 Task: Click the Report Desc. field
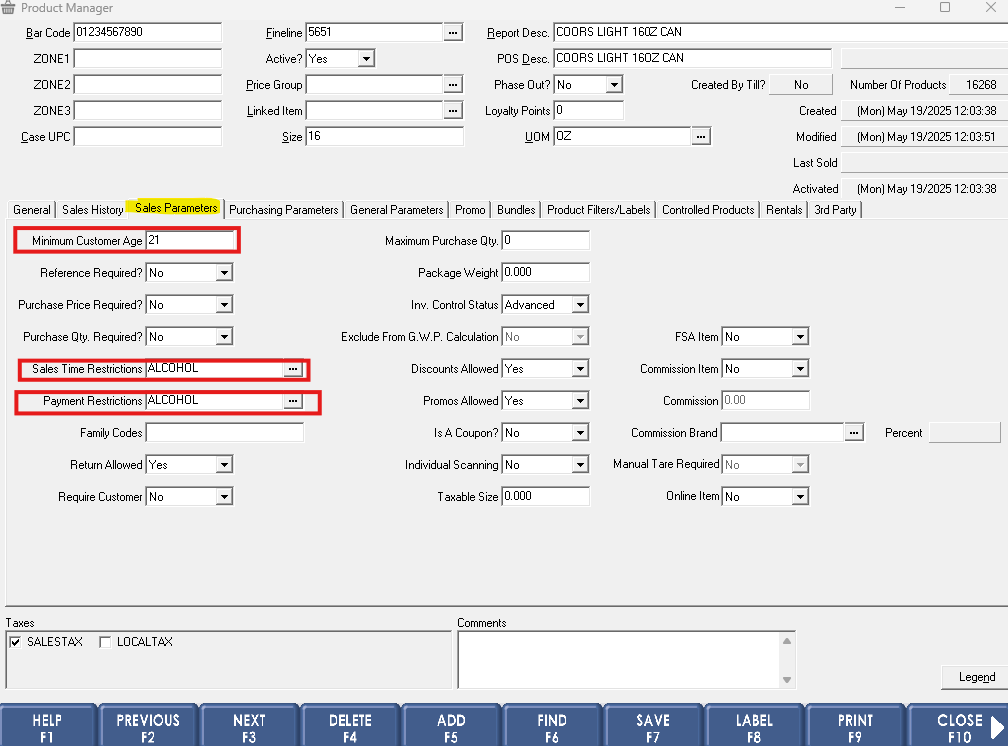(x=780, y=32)
